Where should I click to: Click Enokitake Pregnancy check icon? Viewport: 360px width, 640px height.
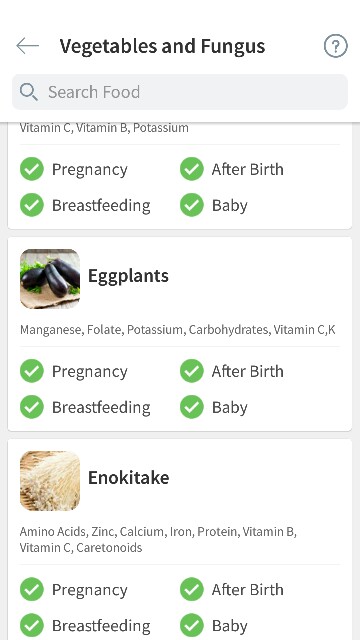pos(32,589)
